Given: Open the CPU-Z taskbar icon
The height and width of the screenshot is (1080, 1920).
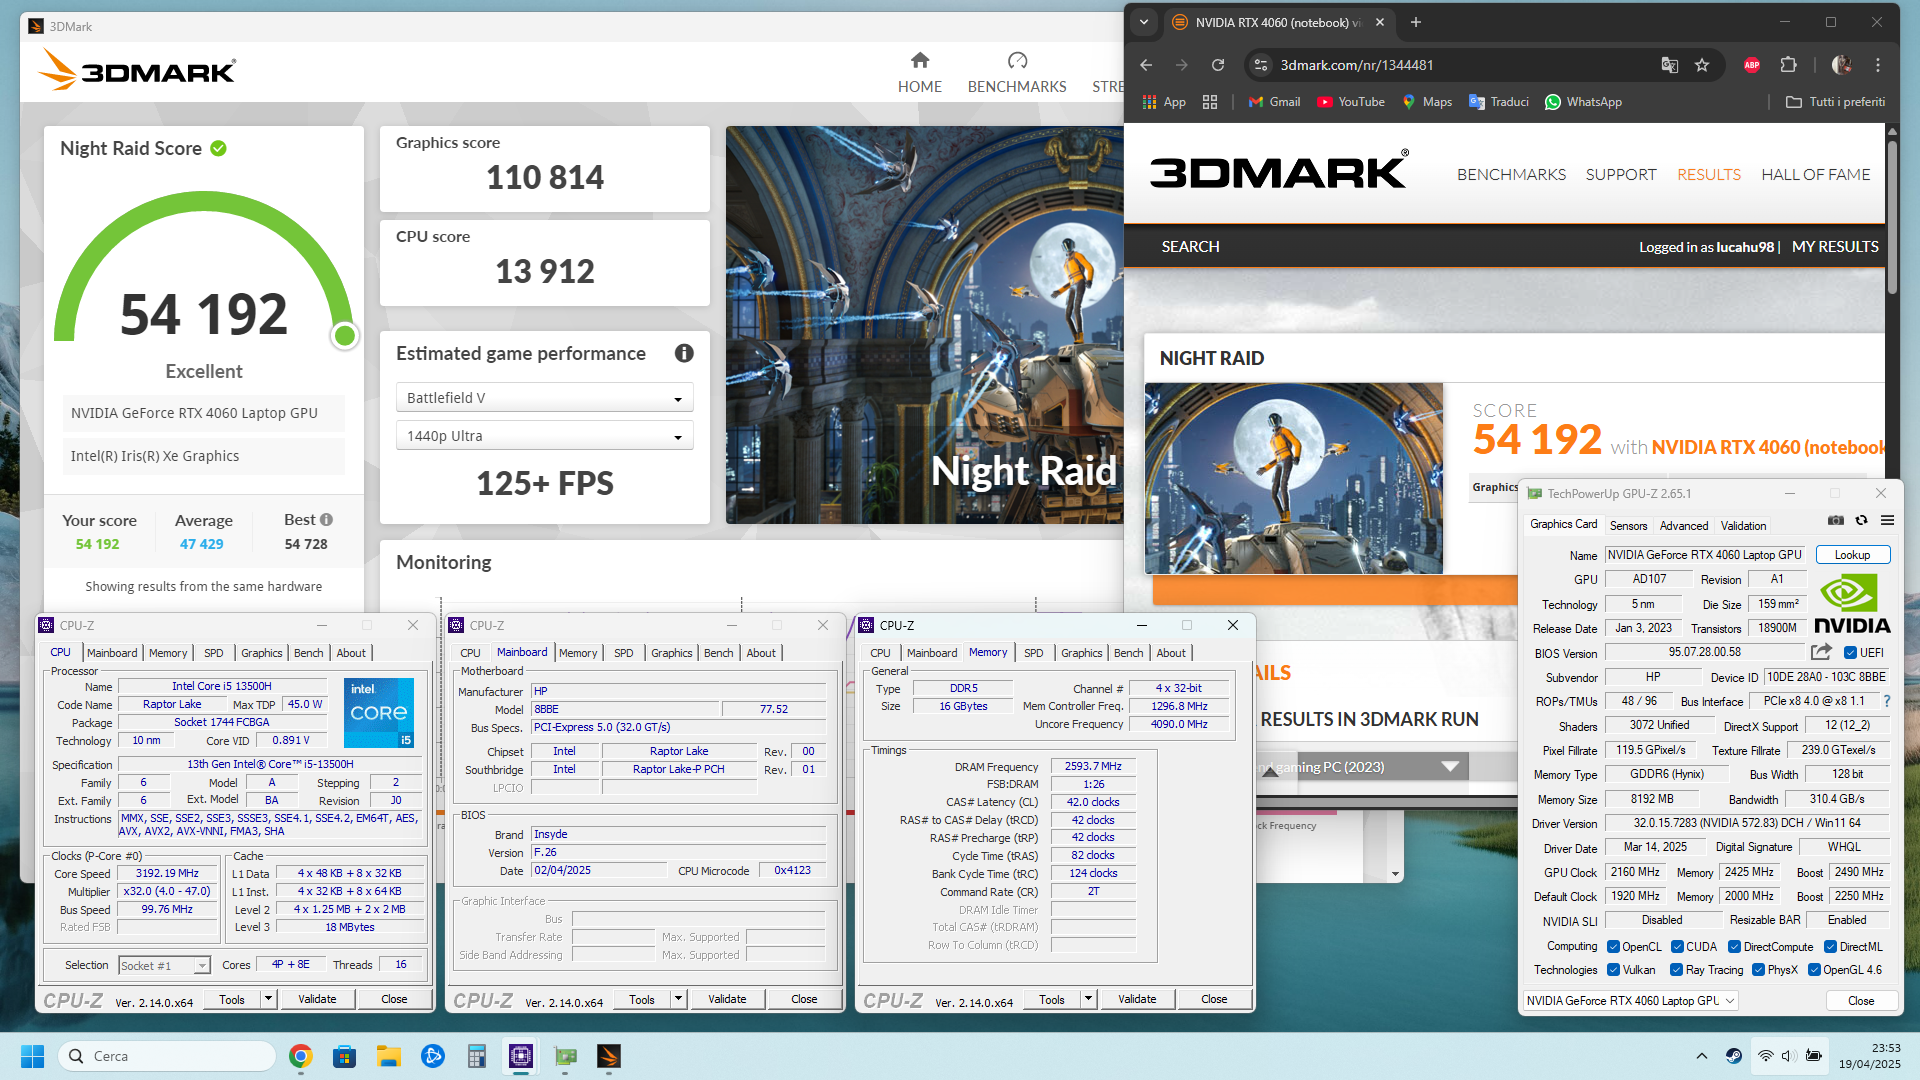Looking at the screenshot, I should tap(521, 1056).
